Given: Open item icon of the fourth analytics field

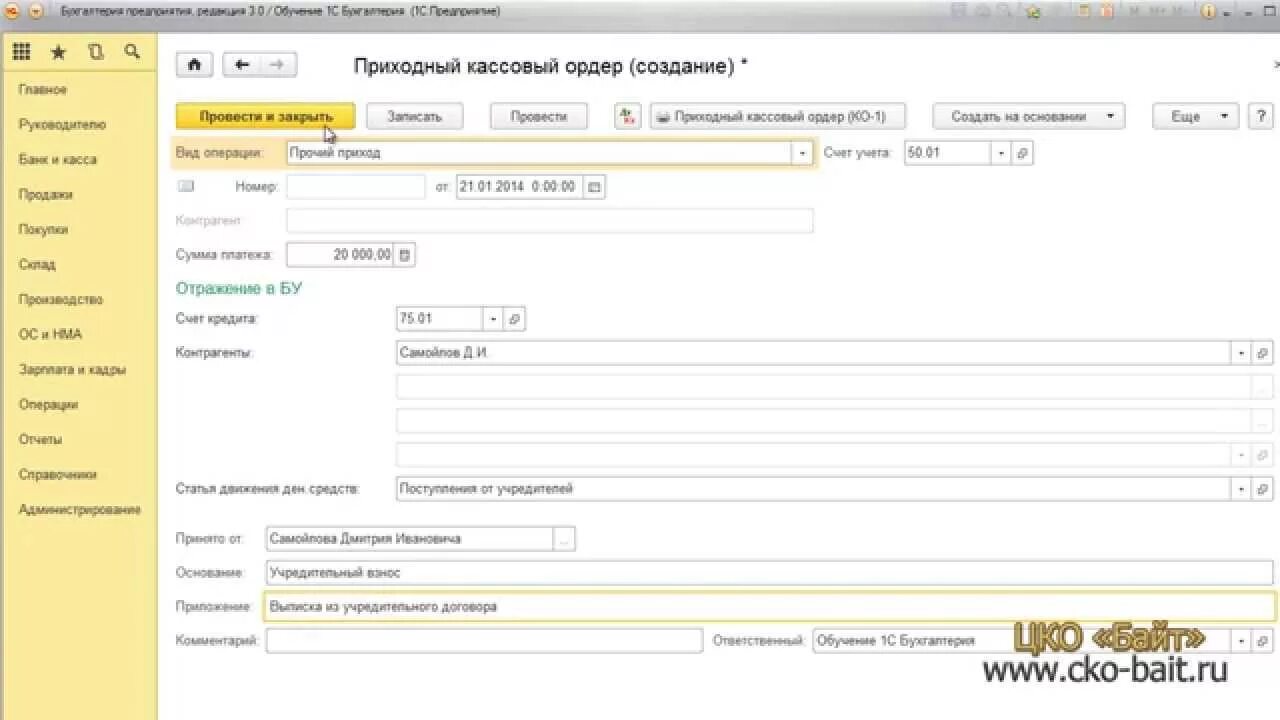Looking at the screenshot, I should [x=1263, y=455].
